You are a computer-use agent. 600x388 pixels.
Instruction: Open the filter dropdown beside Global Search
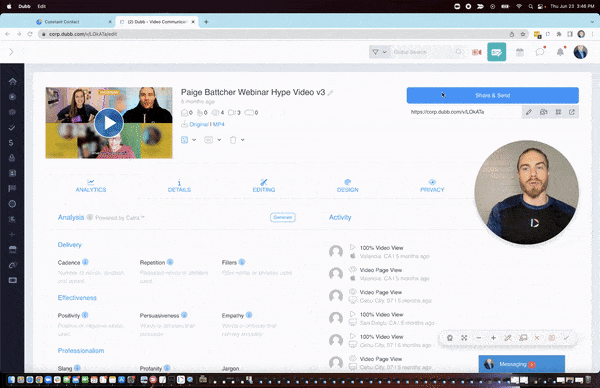pyautogui.click(x=380, y=52)
